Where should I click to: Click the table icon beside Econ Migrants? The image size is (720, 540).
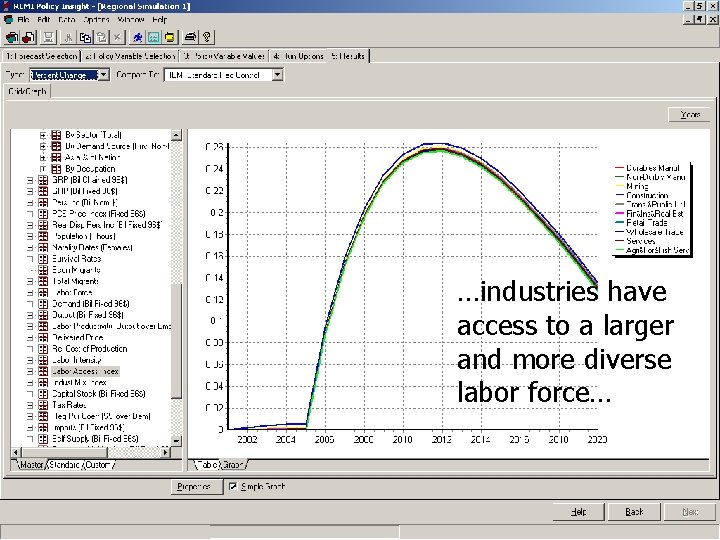43,270
